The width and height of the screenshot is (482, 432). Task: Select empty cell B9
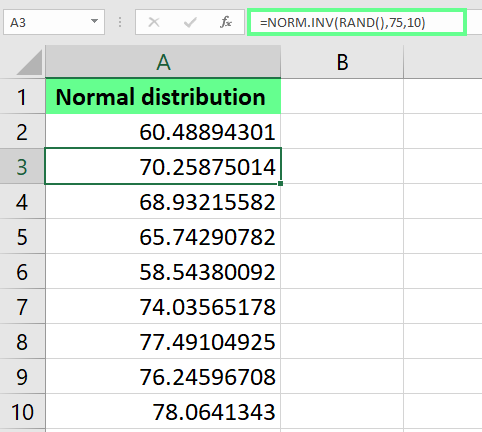(x=342, y=377)
